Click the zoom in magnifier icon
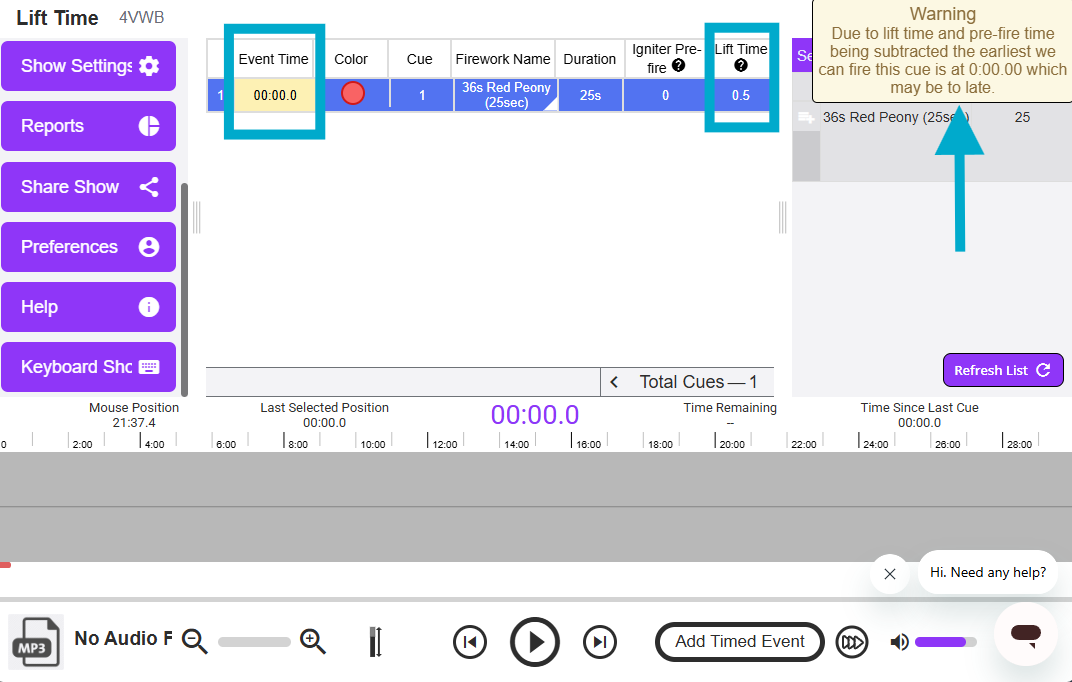The image size is (1072, 682). point(313,642)
